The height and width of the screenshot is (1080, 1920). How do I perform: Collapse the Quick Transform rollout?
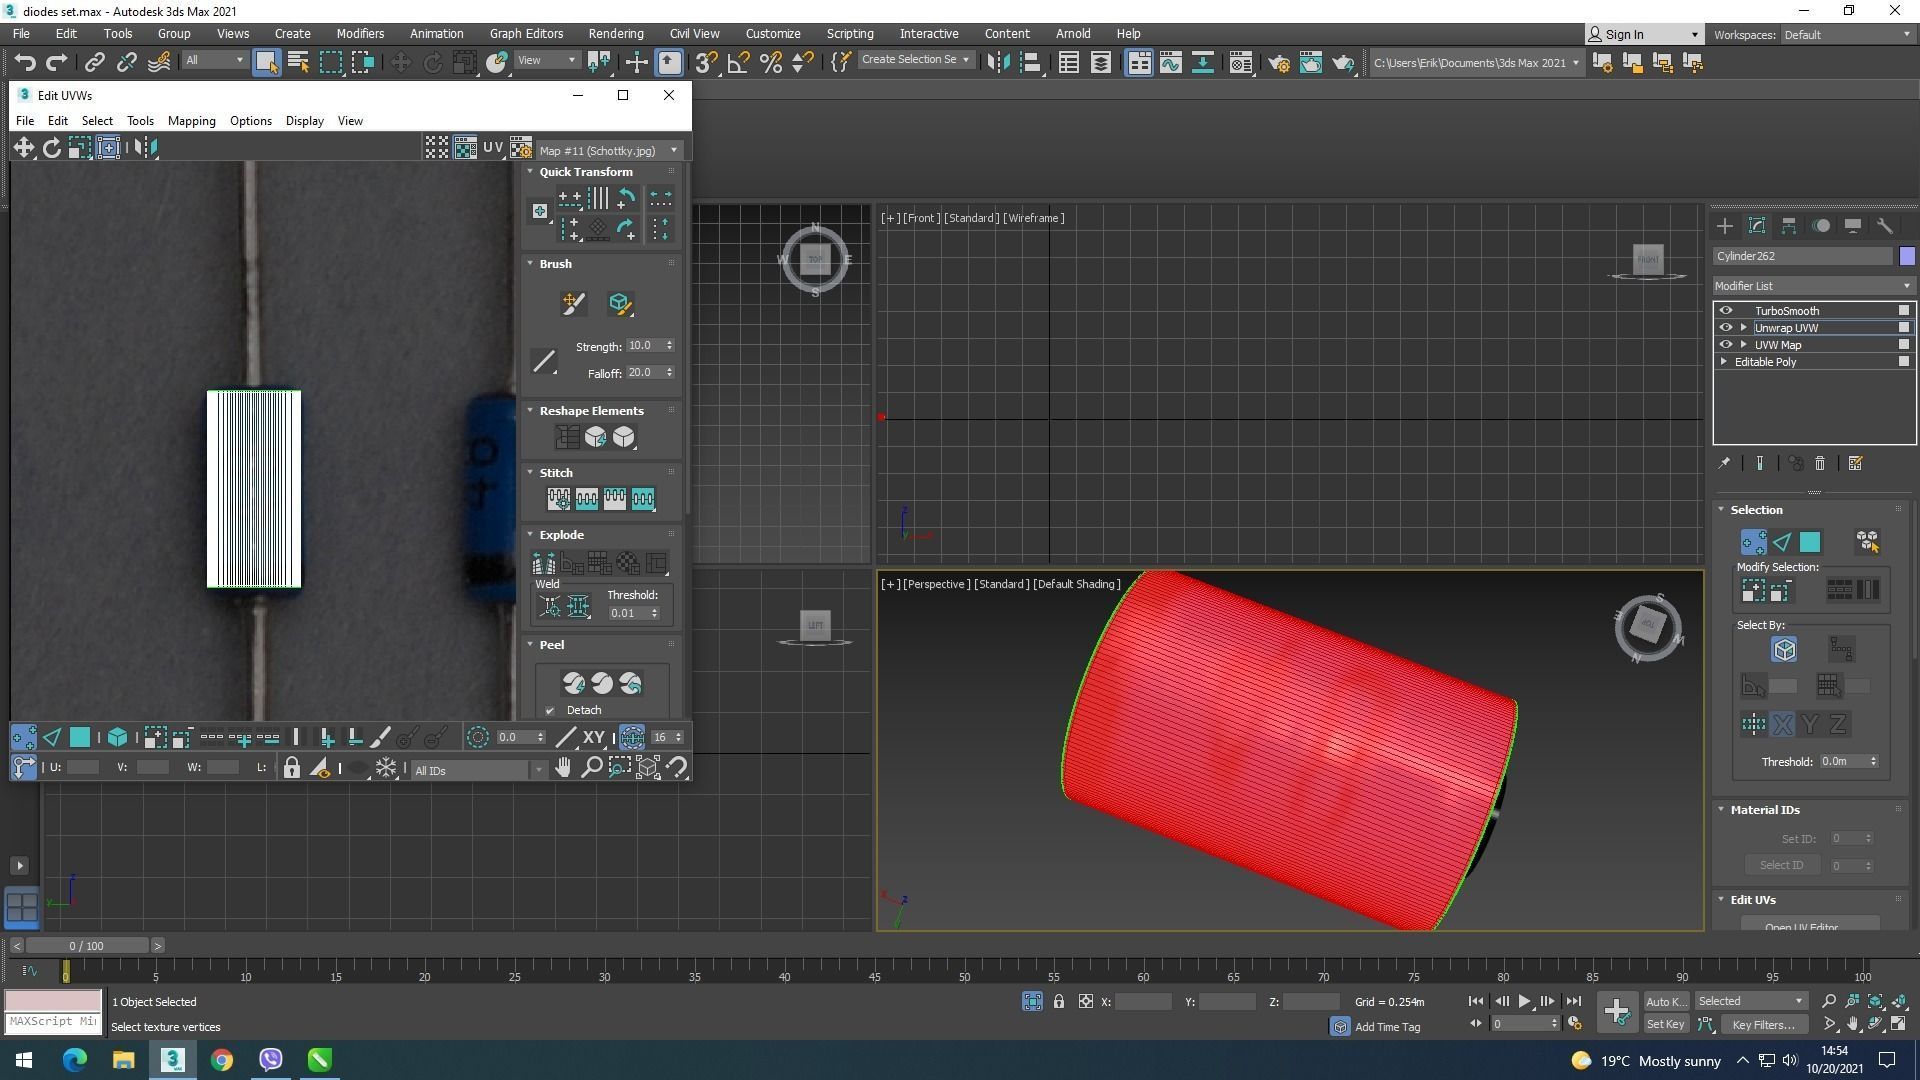point(585,172)
